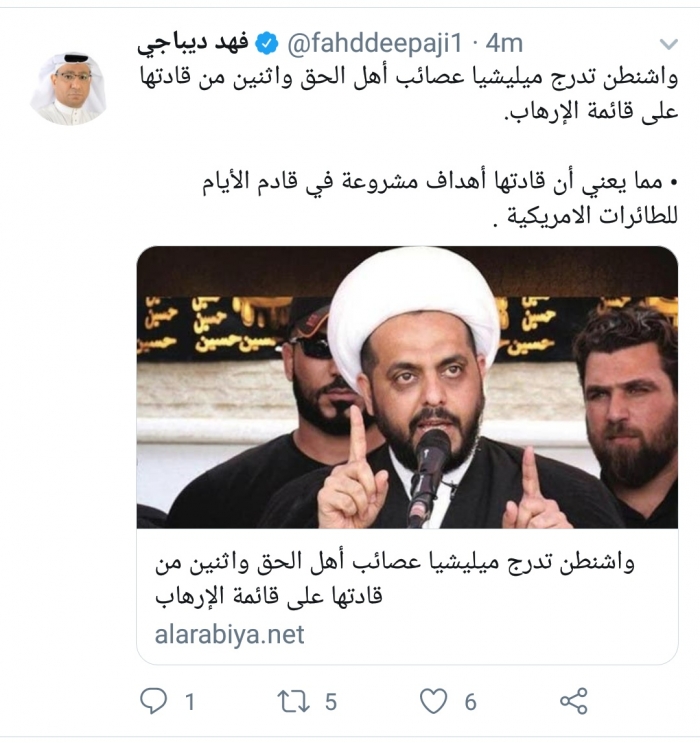
Task: Retweet this post using the arrows icon
Action: tap(293, 702)
